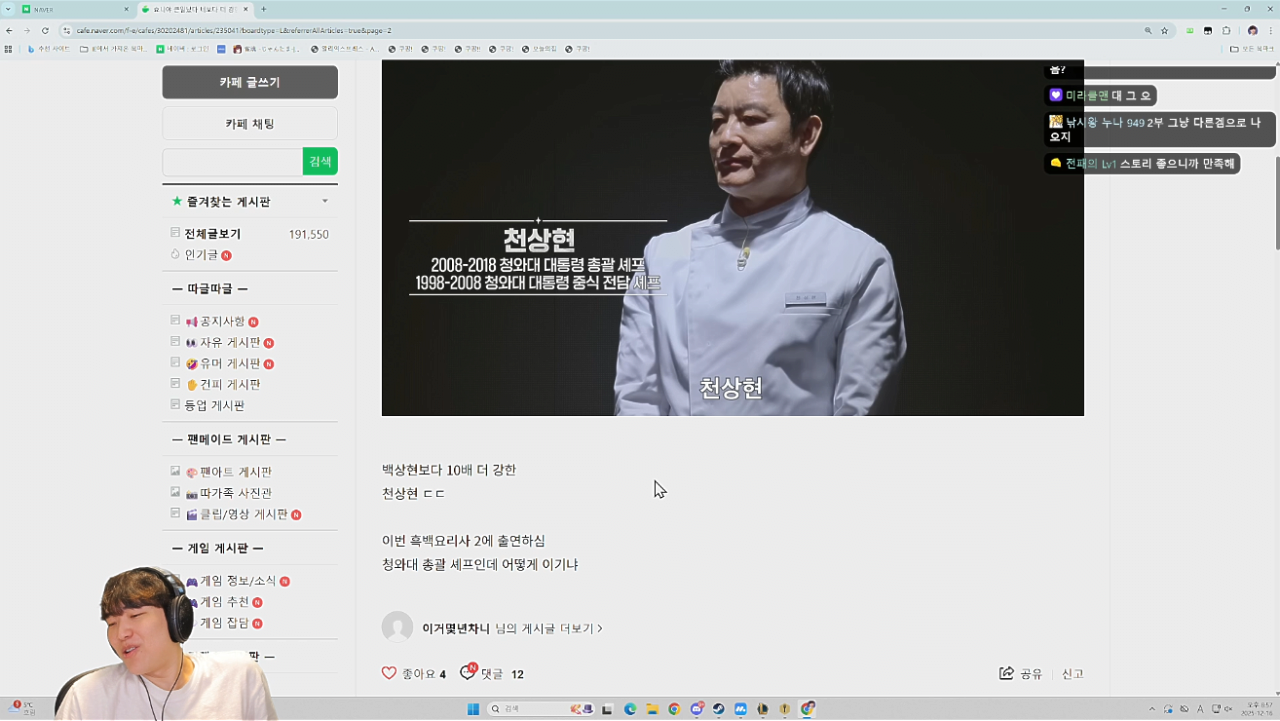The image size is (1280, 721).
Task: Open the Windows Start menu
Action: 473,709
